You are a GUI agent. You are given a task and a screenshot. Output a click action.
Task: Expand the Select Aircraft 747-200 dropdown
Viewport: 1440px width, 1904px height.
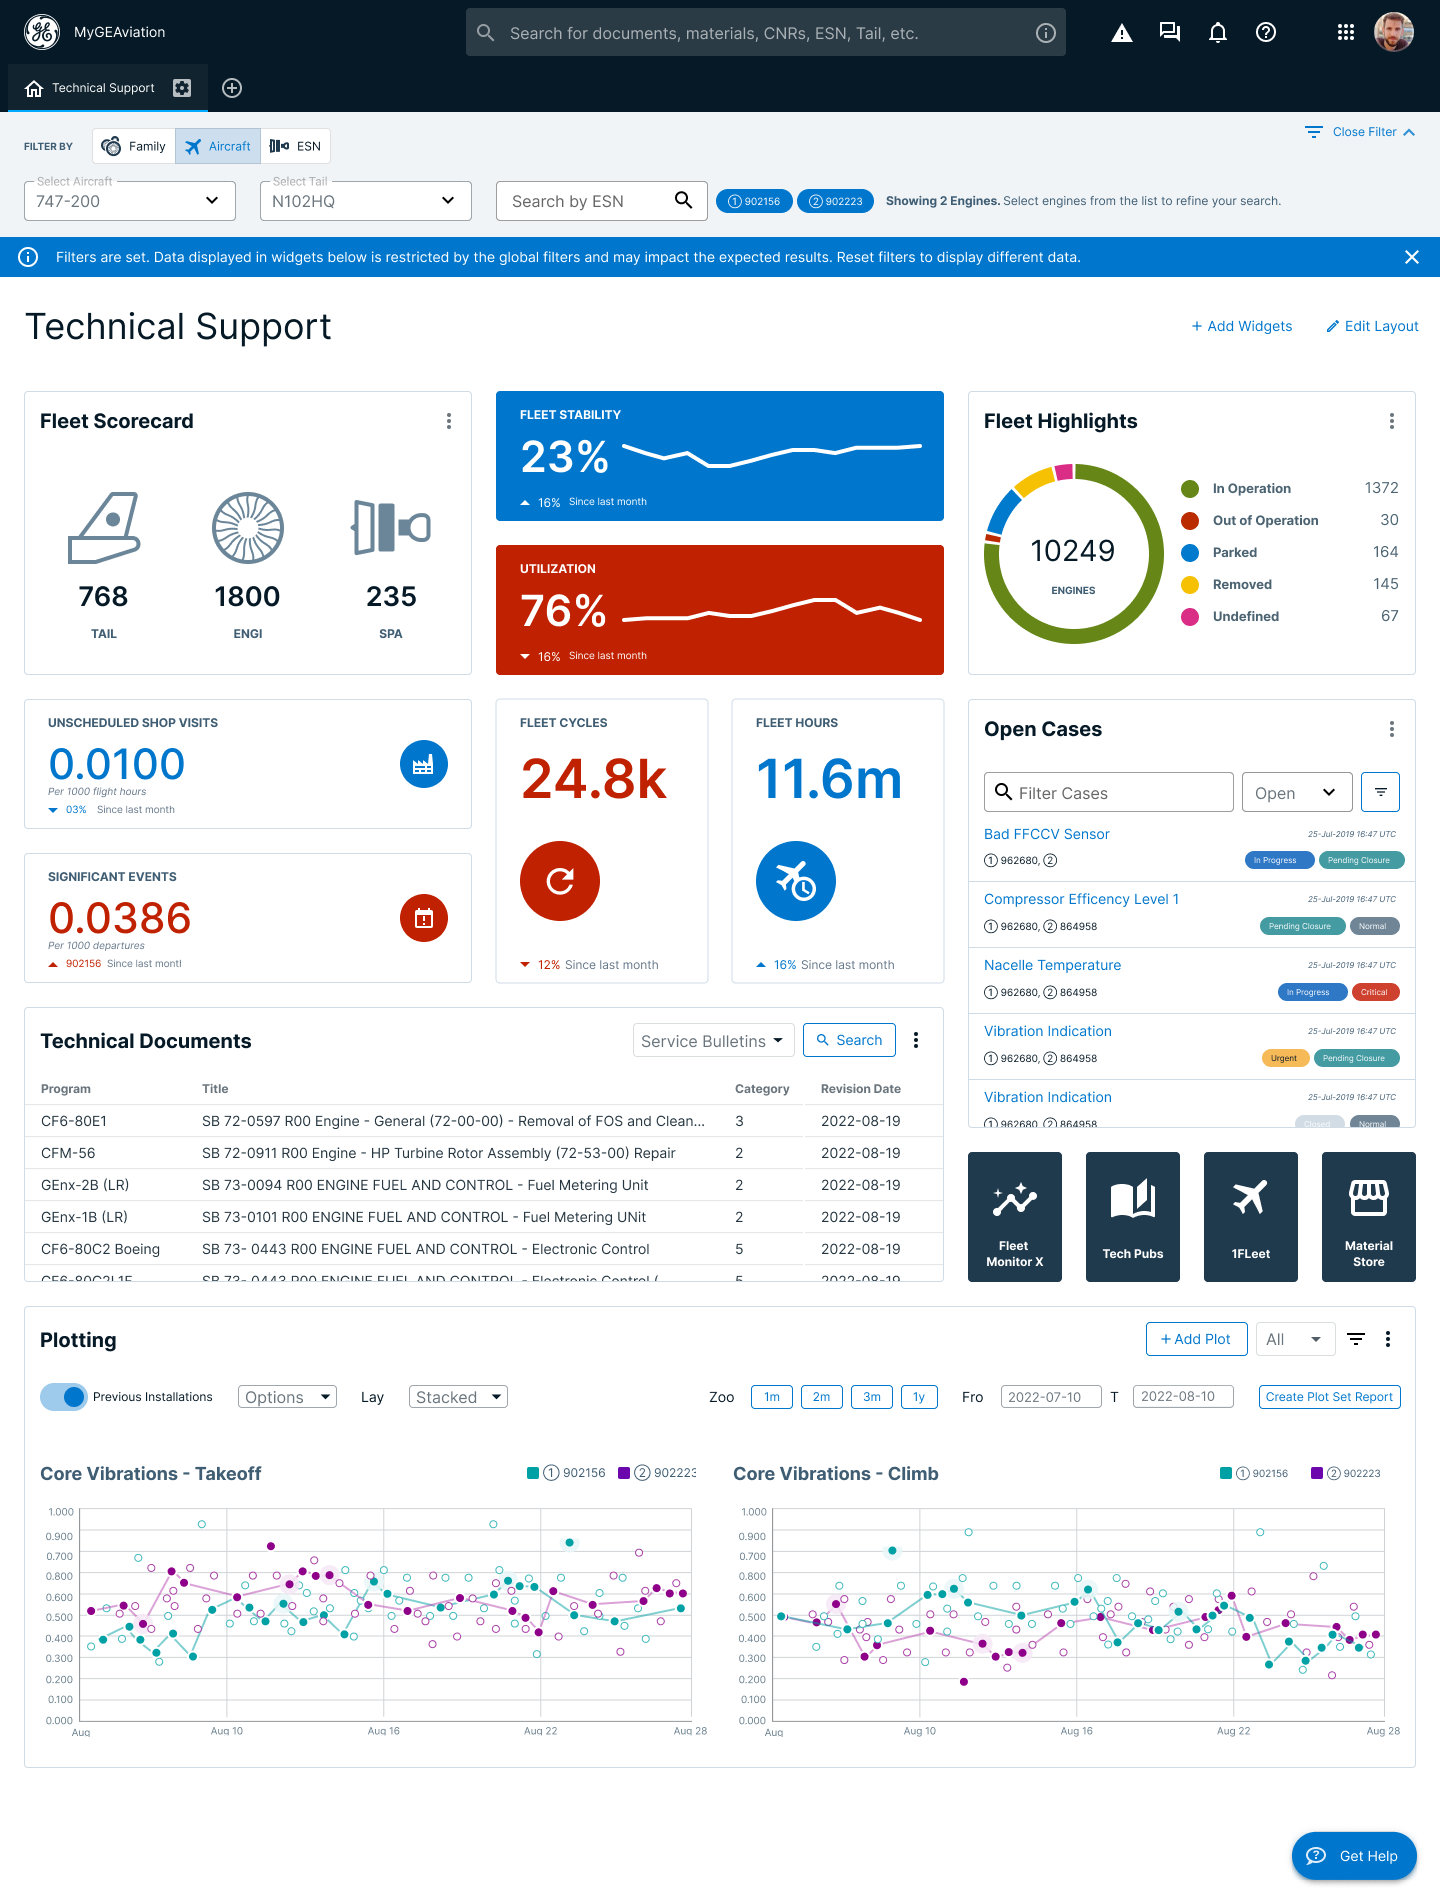pyautogui.click(x=130, y=201)
